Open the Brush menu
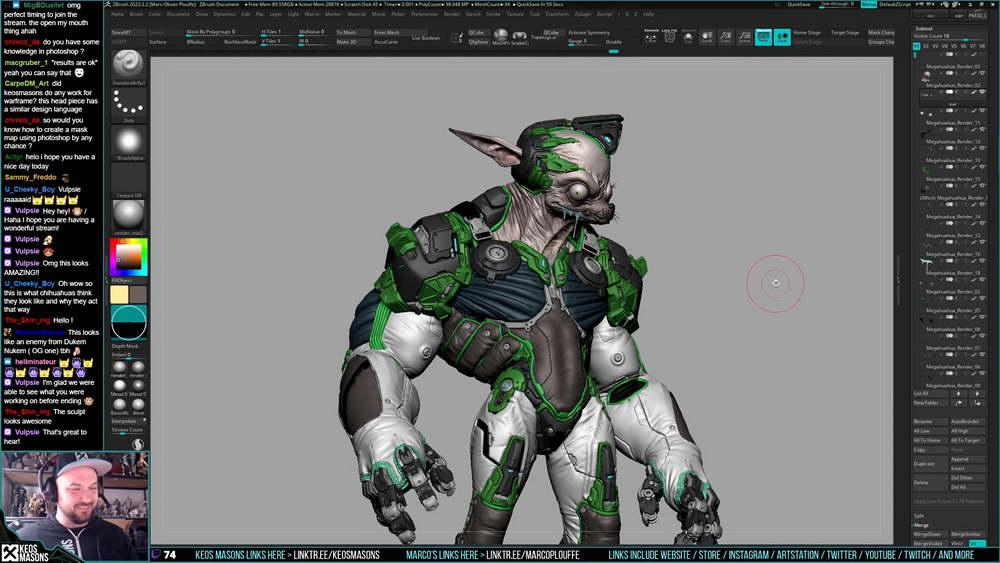This screenshot has height=563, width=1000. [136, 14]
